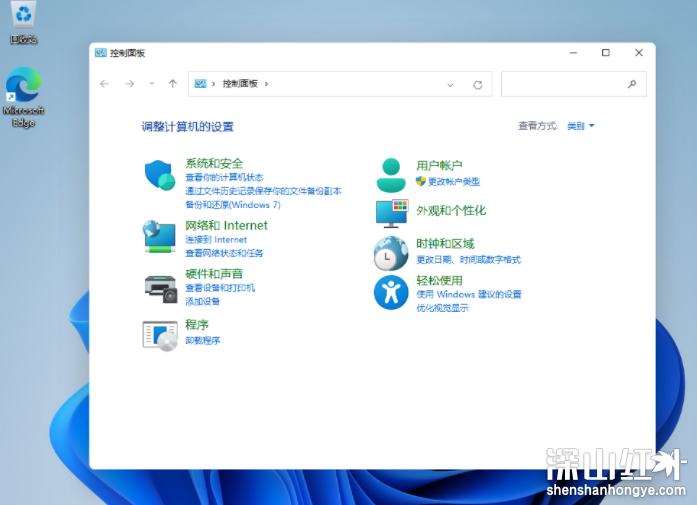This screenshot has height=505, width=697.
Task: Maximize the Control Panel window
Action: 605,53
